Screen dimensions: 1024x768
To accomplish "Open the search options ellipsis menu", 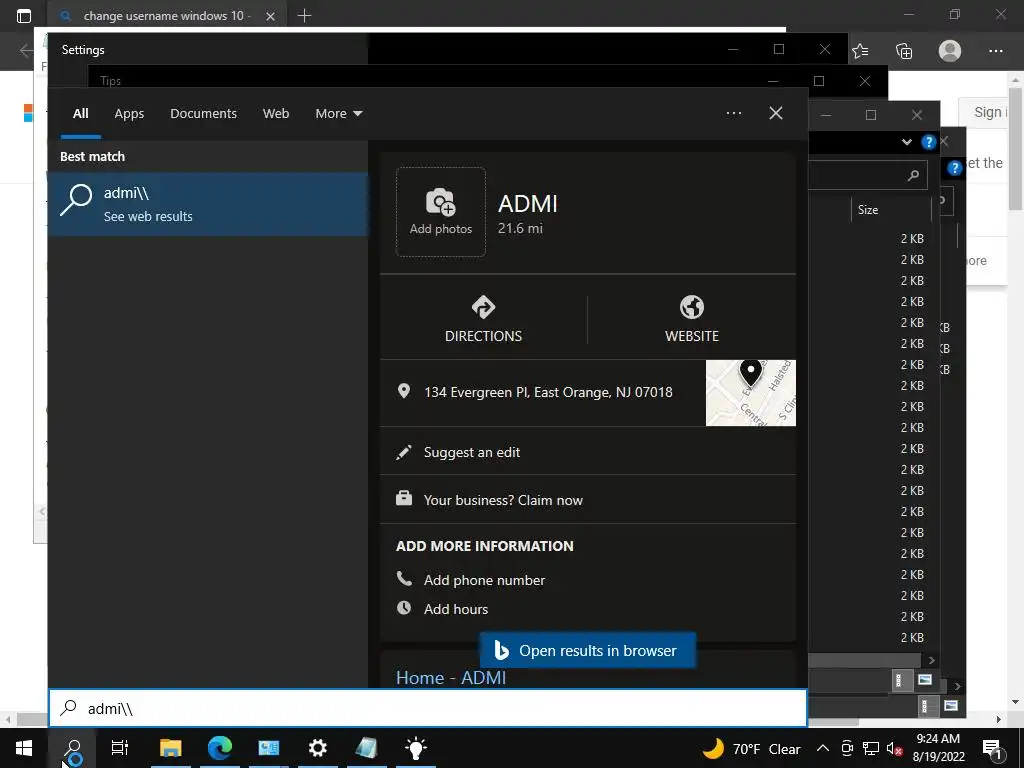I will (x=733, y=113).
